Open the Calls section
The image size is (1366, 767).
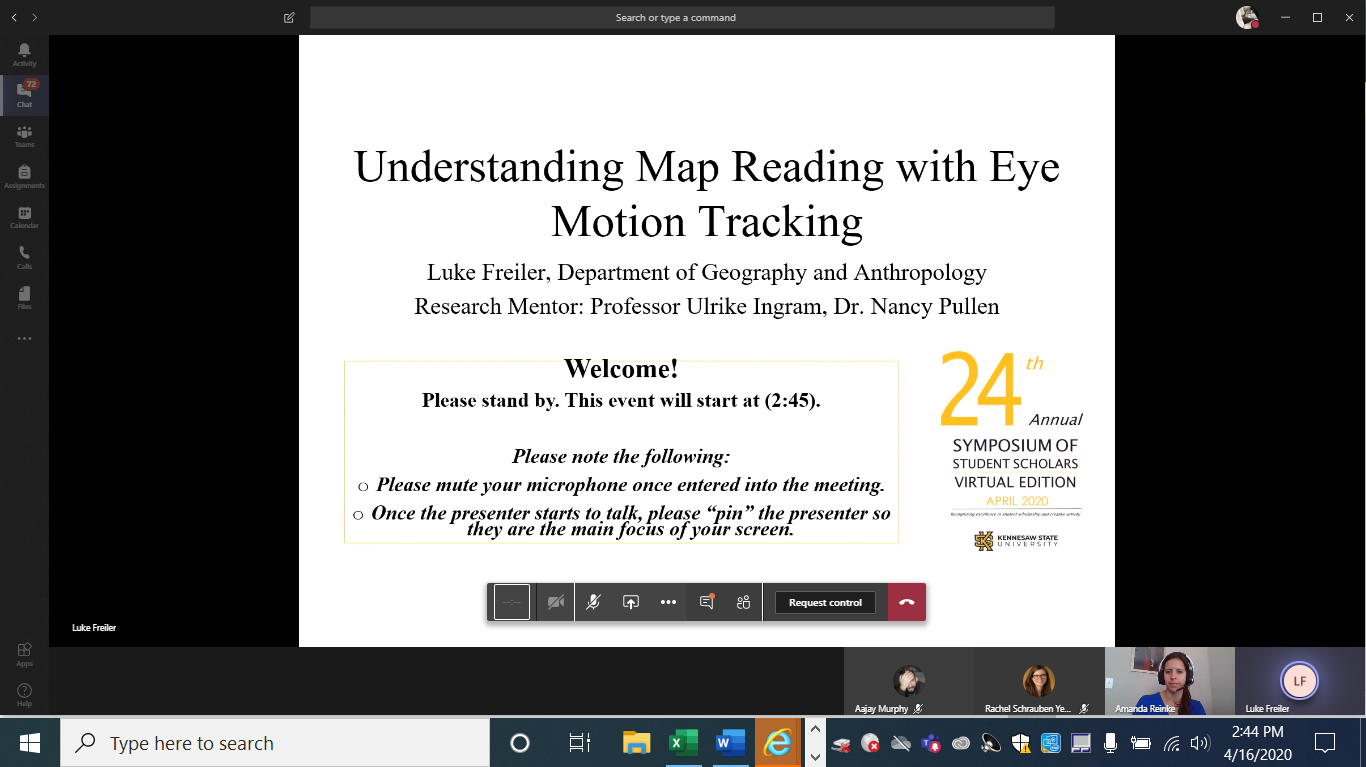click(24, 258)
